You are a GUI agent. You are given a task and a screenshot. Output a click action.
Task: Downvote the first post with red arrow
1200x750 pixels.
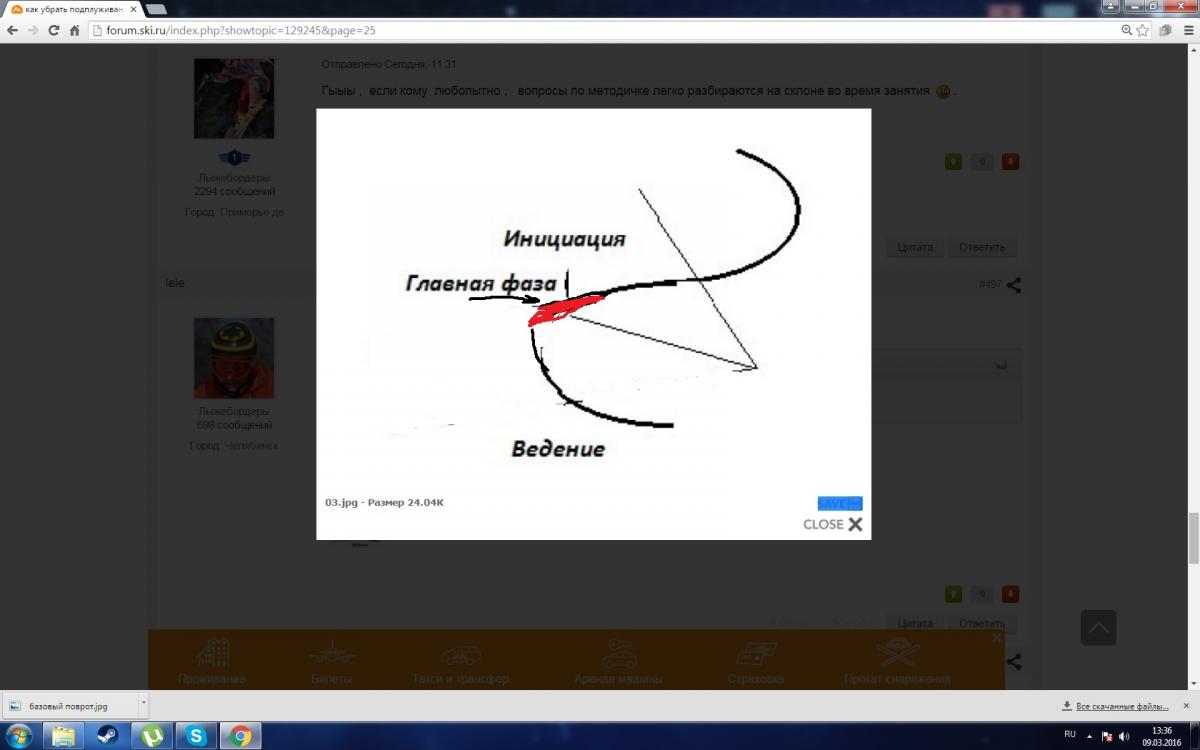pos(1010,161)
